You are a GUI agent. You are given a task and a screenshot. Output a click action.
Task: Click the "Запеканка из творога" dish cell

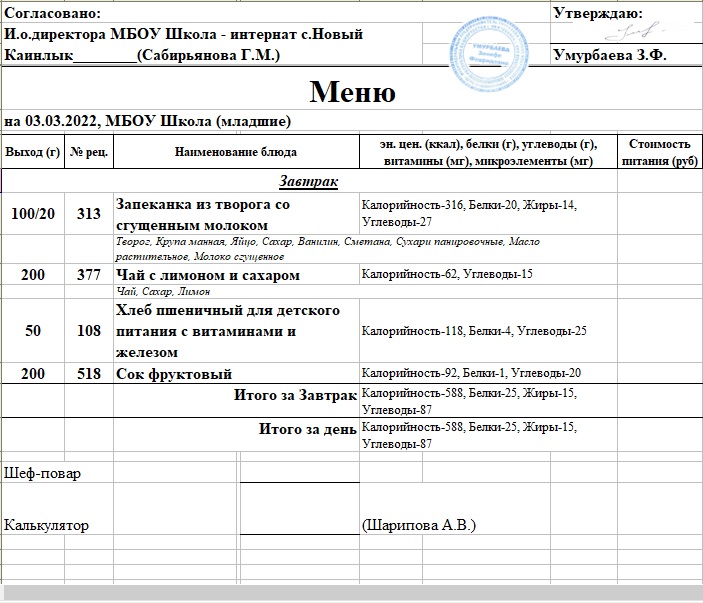tap(202, 213)
